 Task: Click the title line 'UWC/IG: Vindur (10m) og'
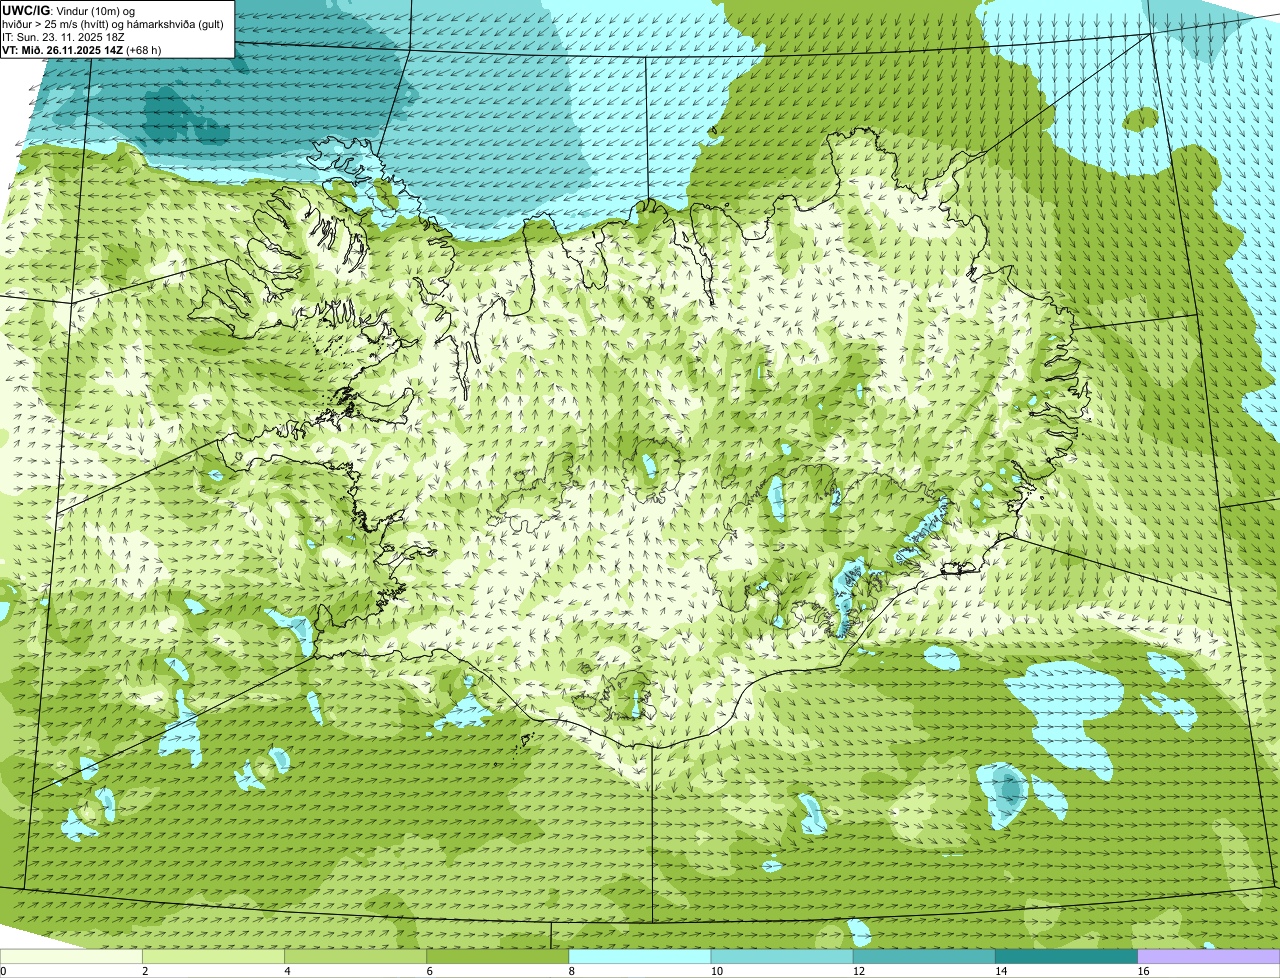[x=69, y=10]
